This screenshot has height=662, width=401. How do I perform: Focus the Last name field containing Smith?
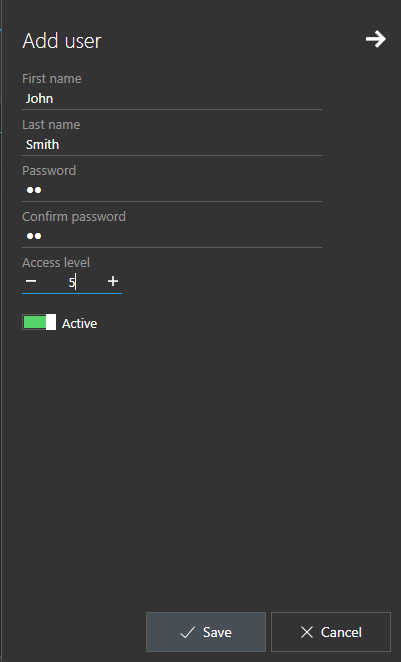172,145
